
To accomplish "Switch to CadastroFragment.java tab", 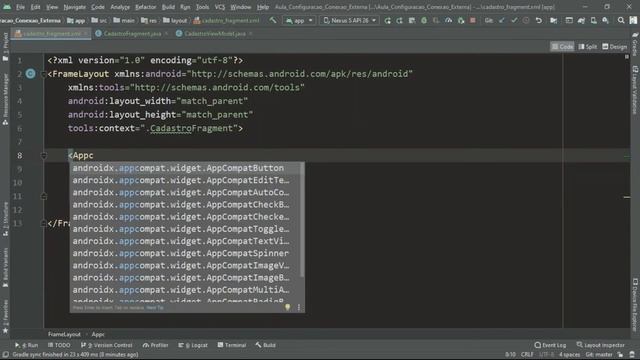I will [x=132, y=34].
